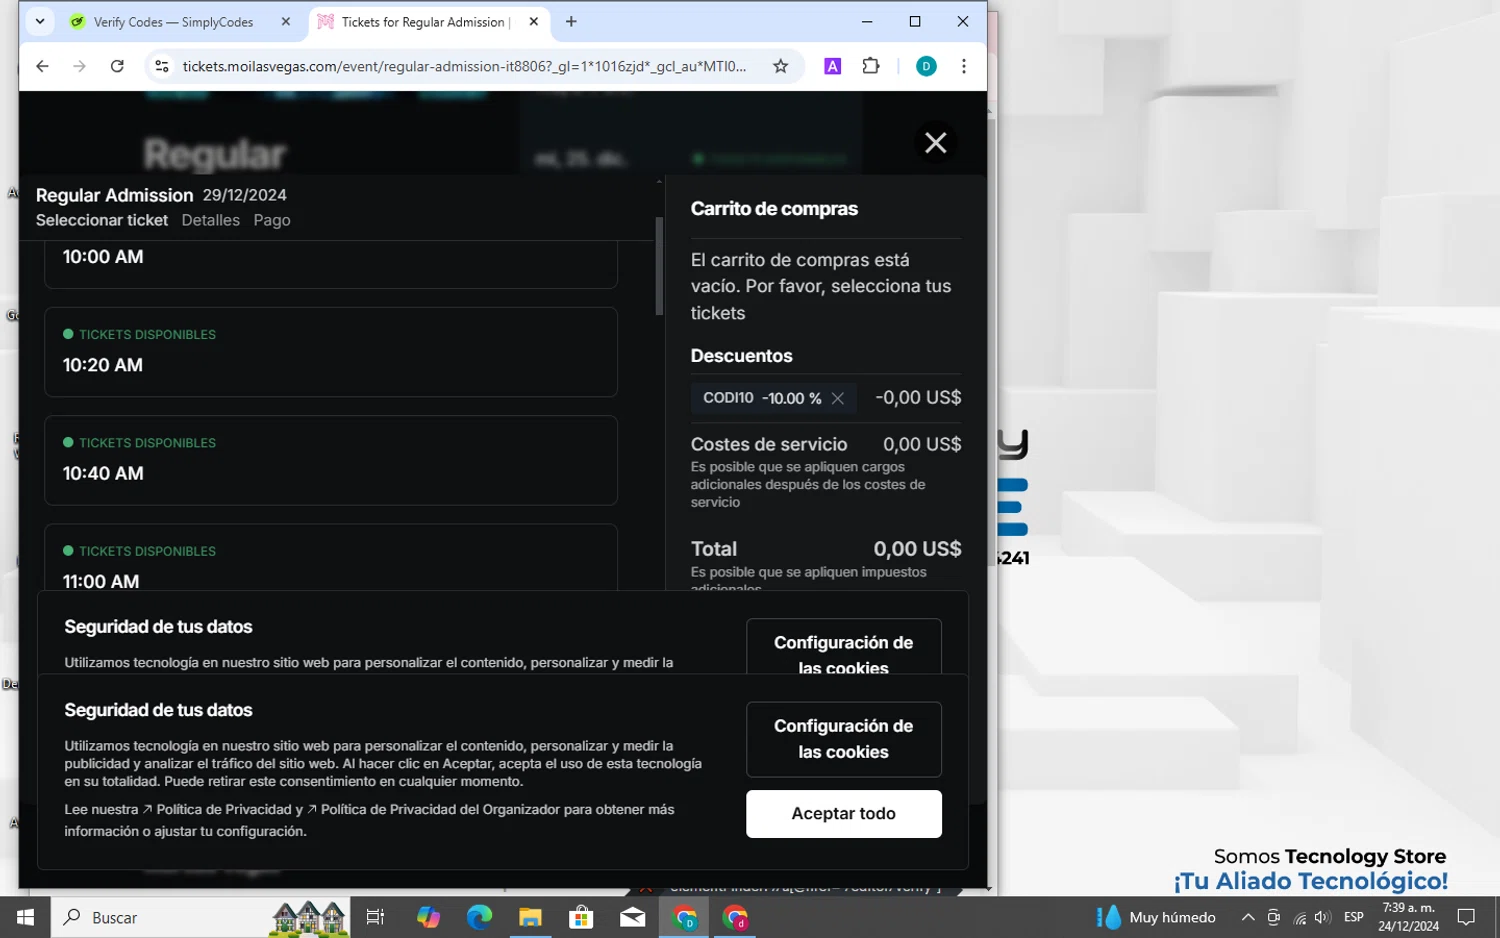
Task: Open Microsoft Store from the taskbar
Action: pos(581,917)
